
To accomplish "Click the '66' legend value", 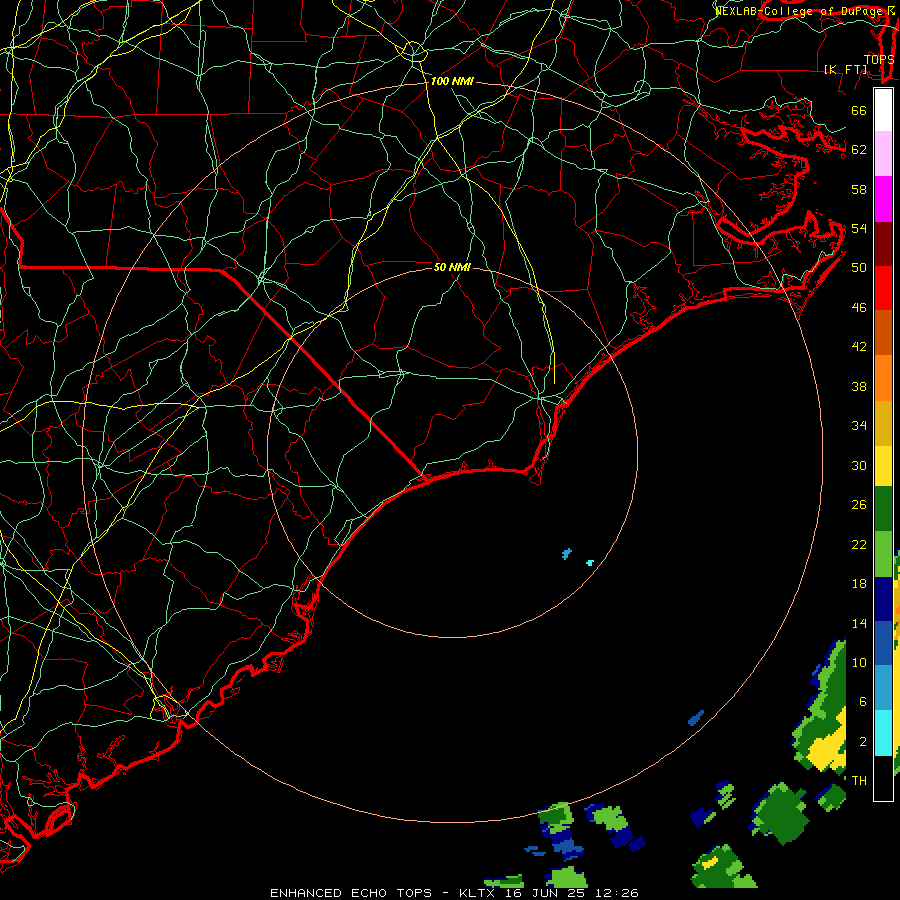I will (x=859, y=110).
